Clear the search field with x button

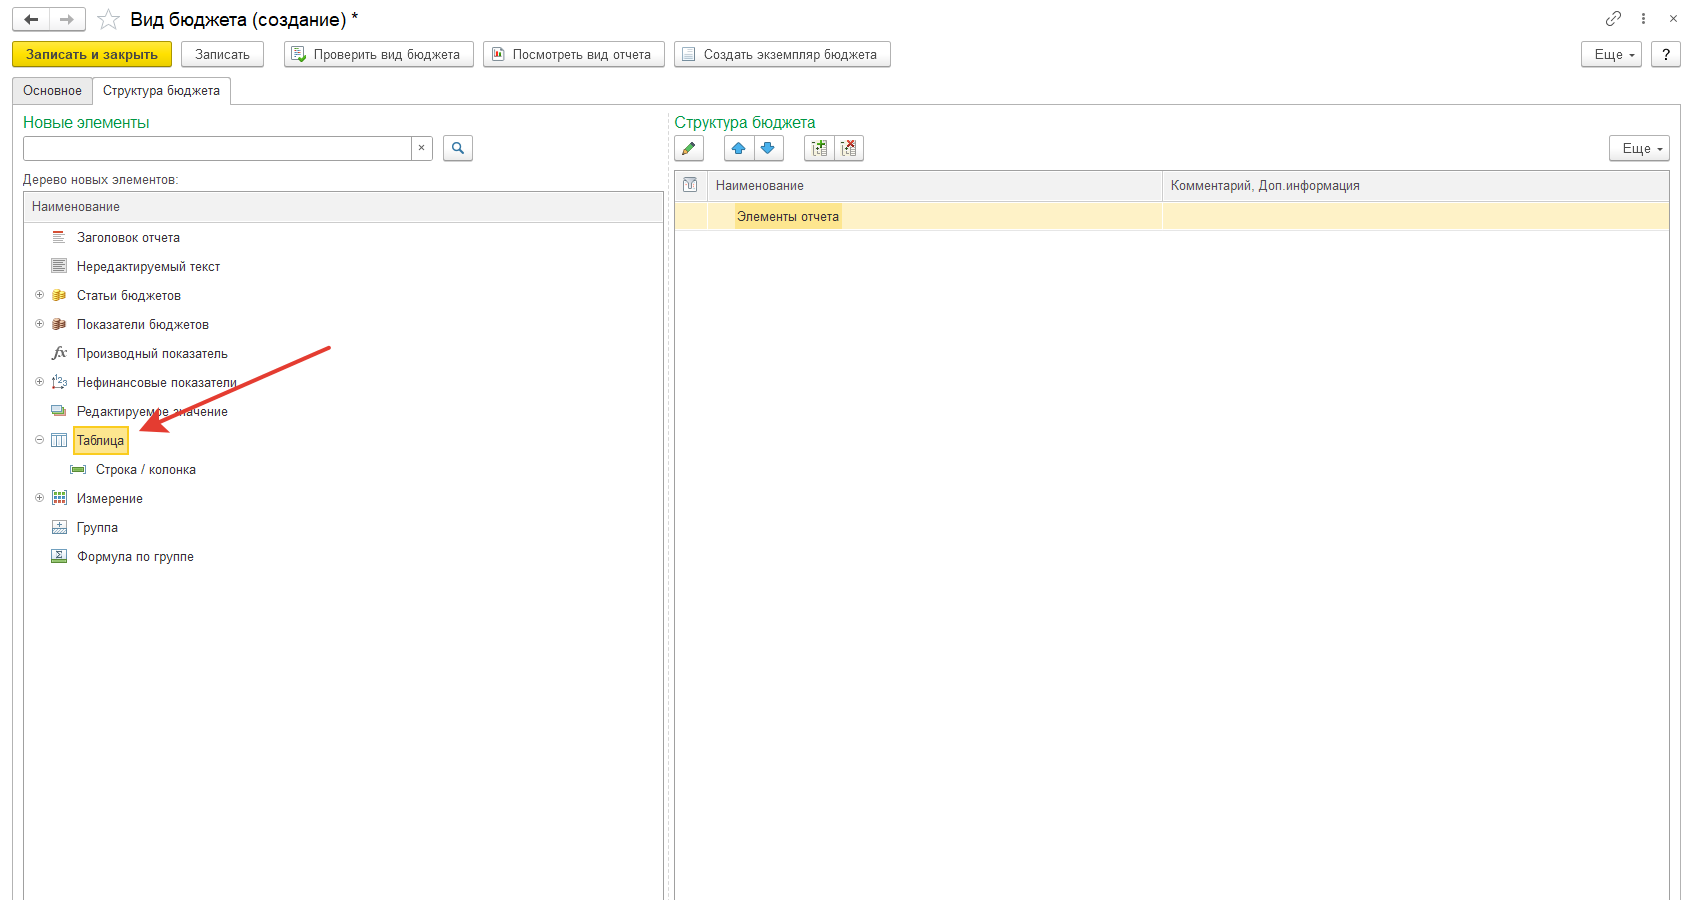[422, 148]
